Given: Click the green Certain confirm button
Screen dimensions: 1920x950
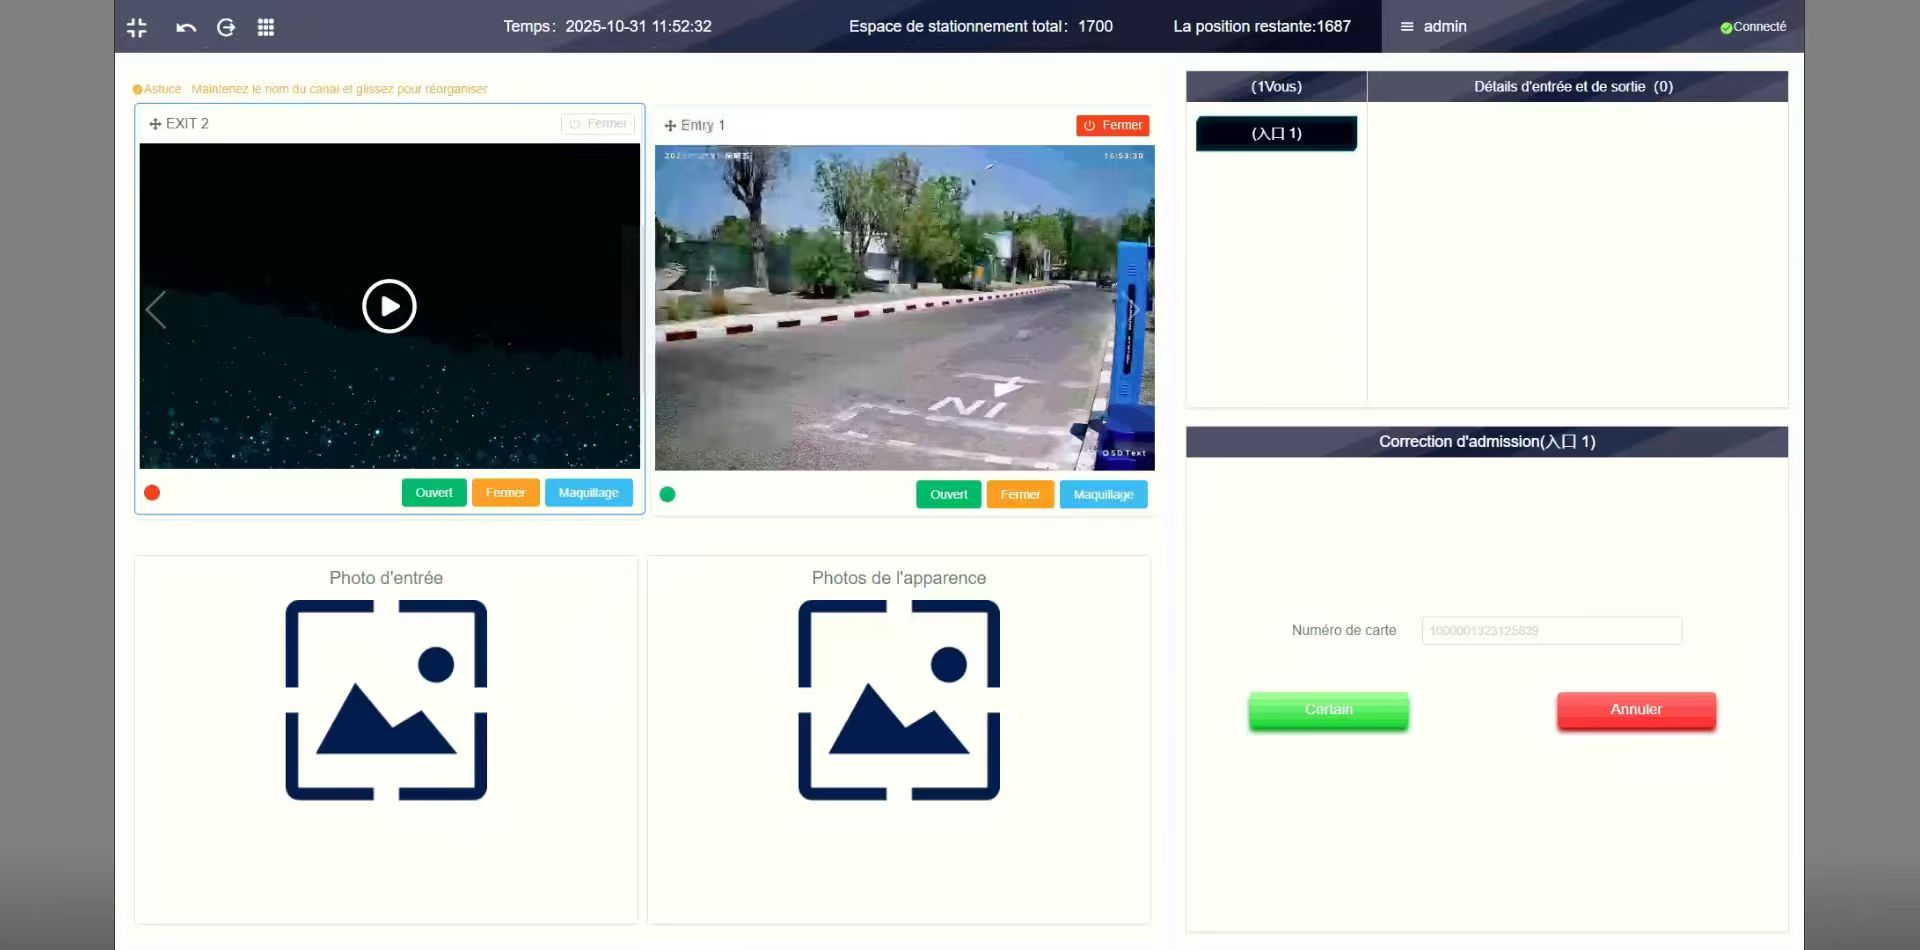Looking at the screenshot, I should click(1328, 710).
